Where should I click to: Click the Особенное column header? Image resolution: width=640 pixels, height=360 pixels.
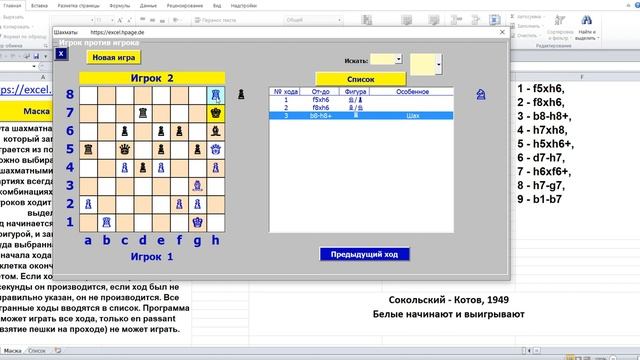click(412, 92)
